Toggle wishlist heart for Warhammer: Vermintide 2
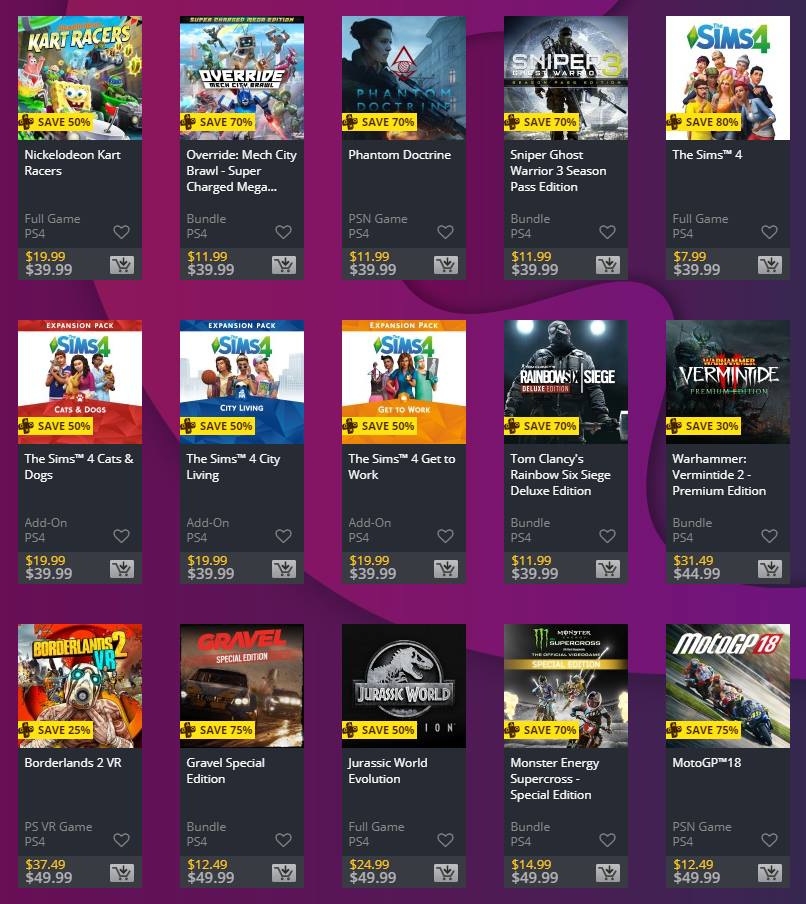The width and height of the screenshot is (806, 904). pos(769,536)
